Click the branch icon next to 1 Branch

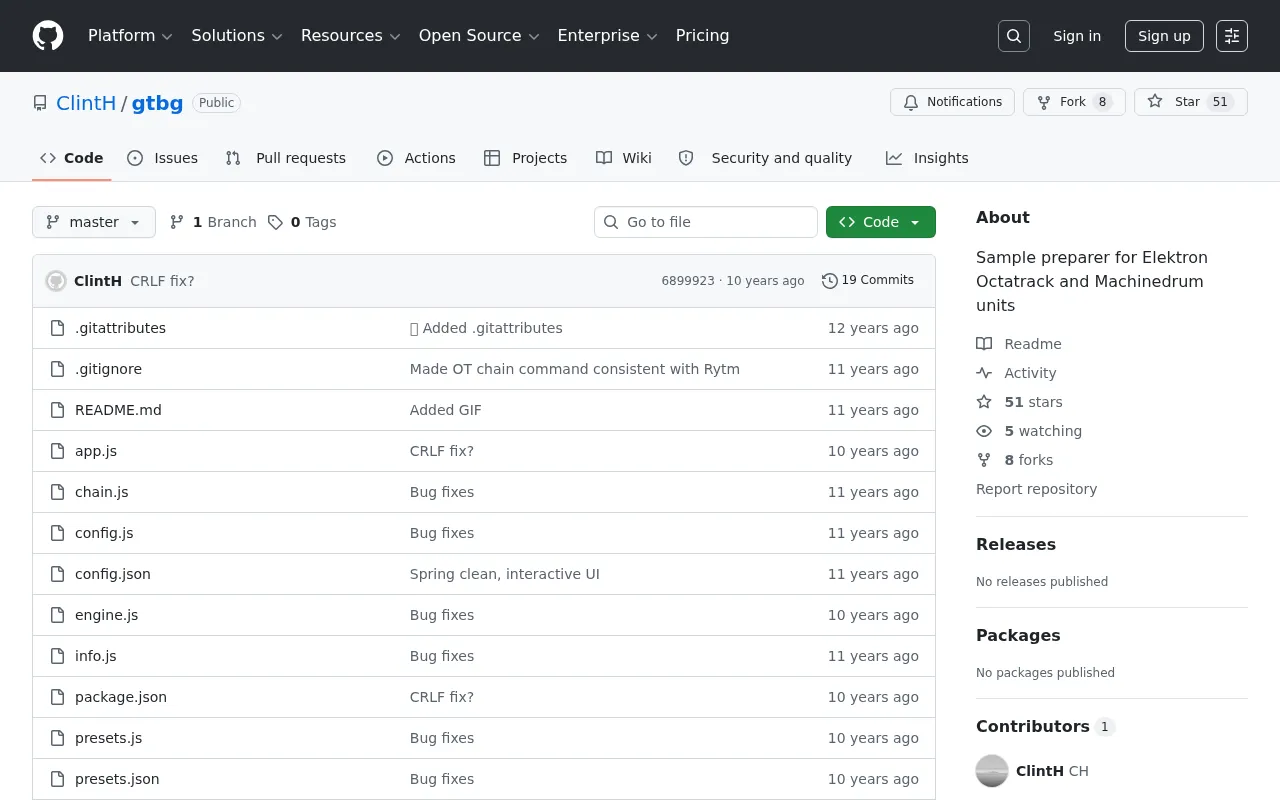pyautogui.click(x=177, y=222)
